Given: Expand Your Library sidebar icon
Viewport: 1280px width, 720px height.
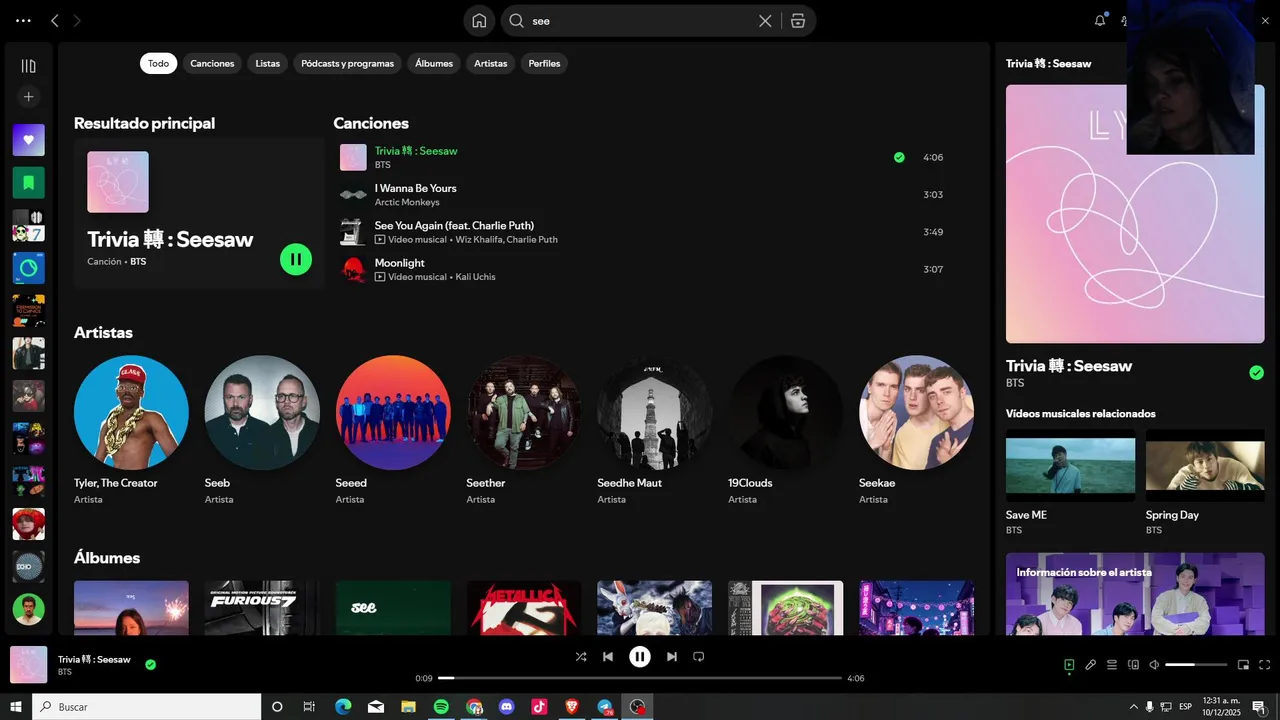Looking at the screenshot, I should 28,66.
